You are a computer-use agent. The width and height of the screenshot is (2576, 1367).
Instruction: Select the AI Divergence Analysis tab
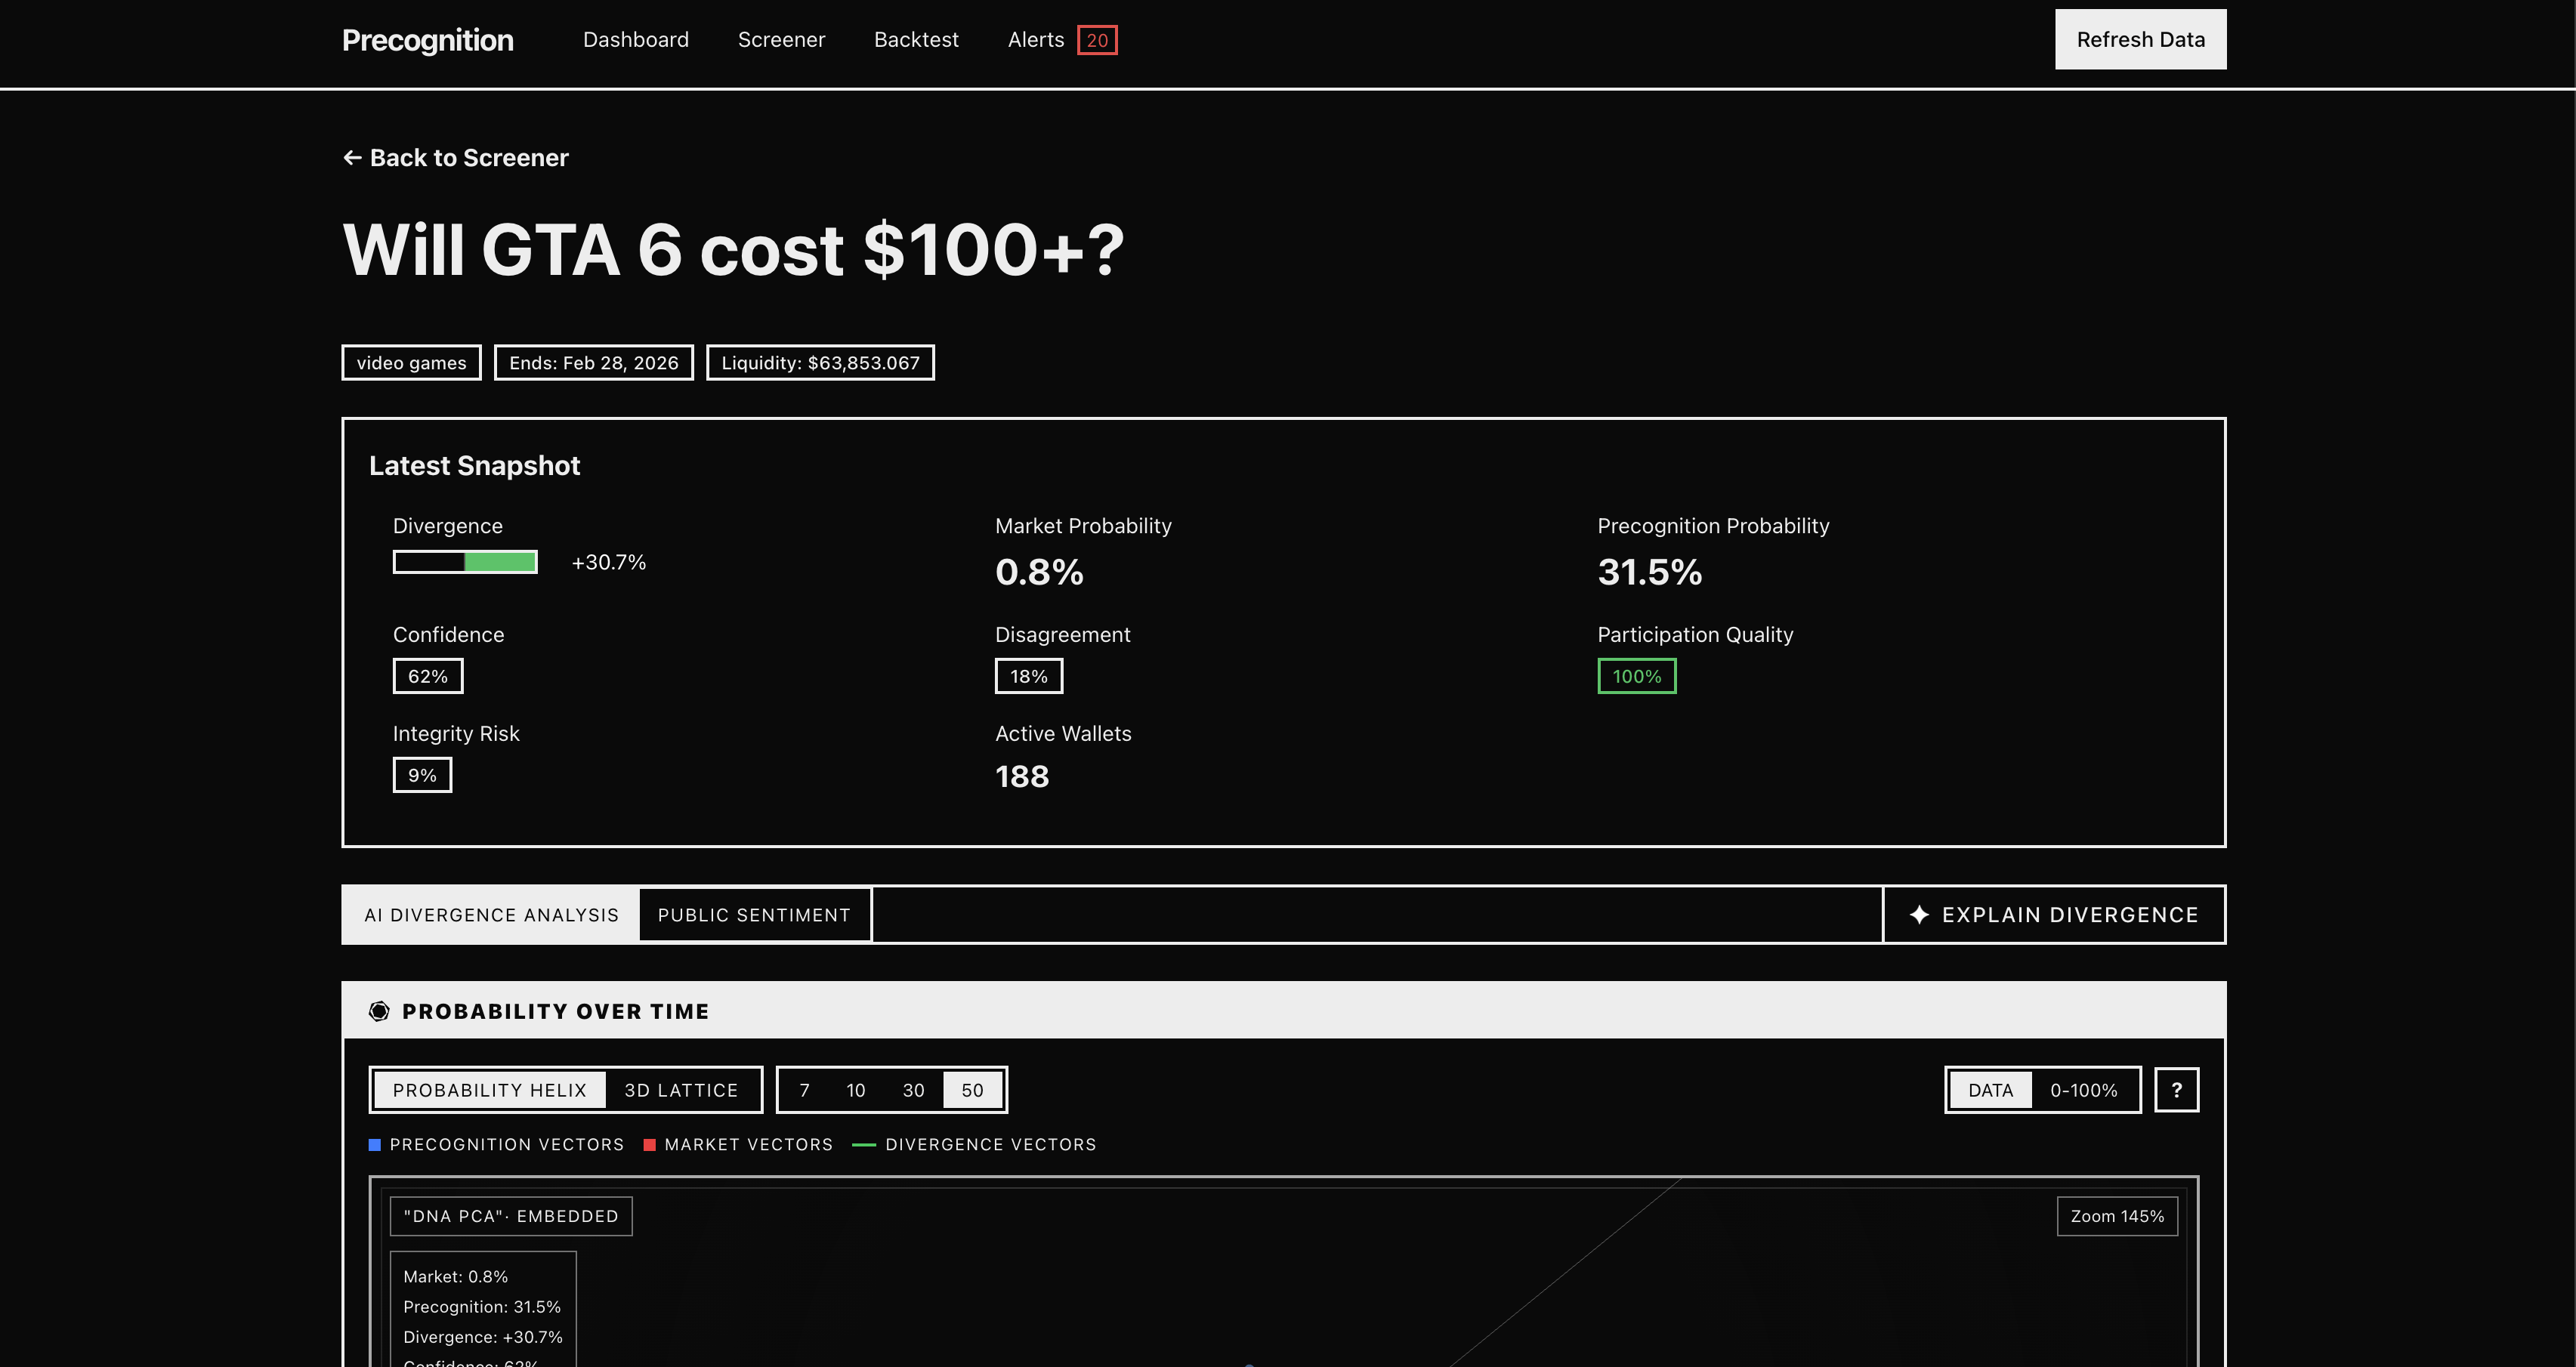click(491, 914)
